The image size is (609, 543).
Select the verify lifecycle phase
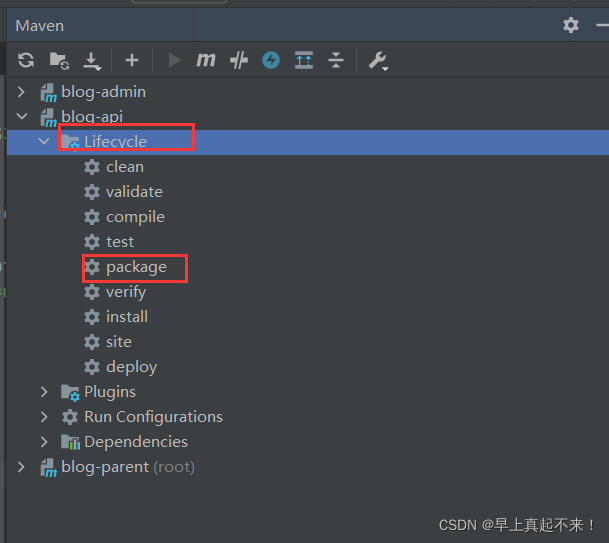click(x=126, y=292)
